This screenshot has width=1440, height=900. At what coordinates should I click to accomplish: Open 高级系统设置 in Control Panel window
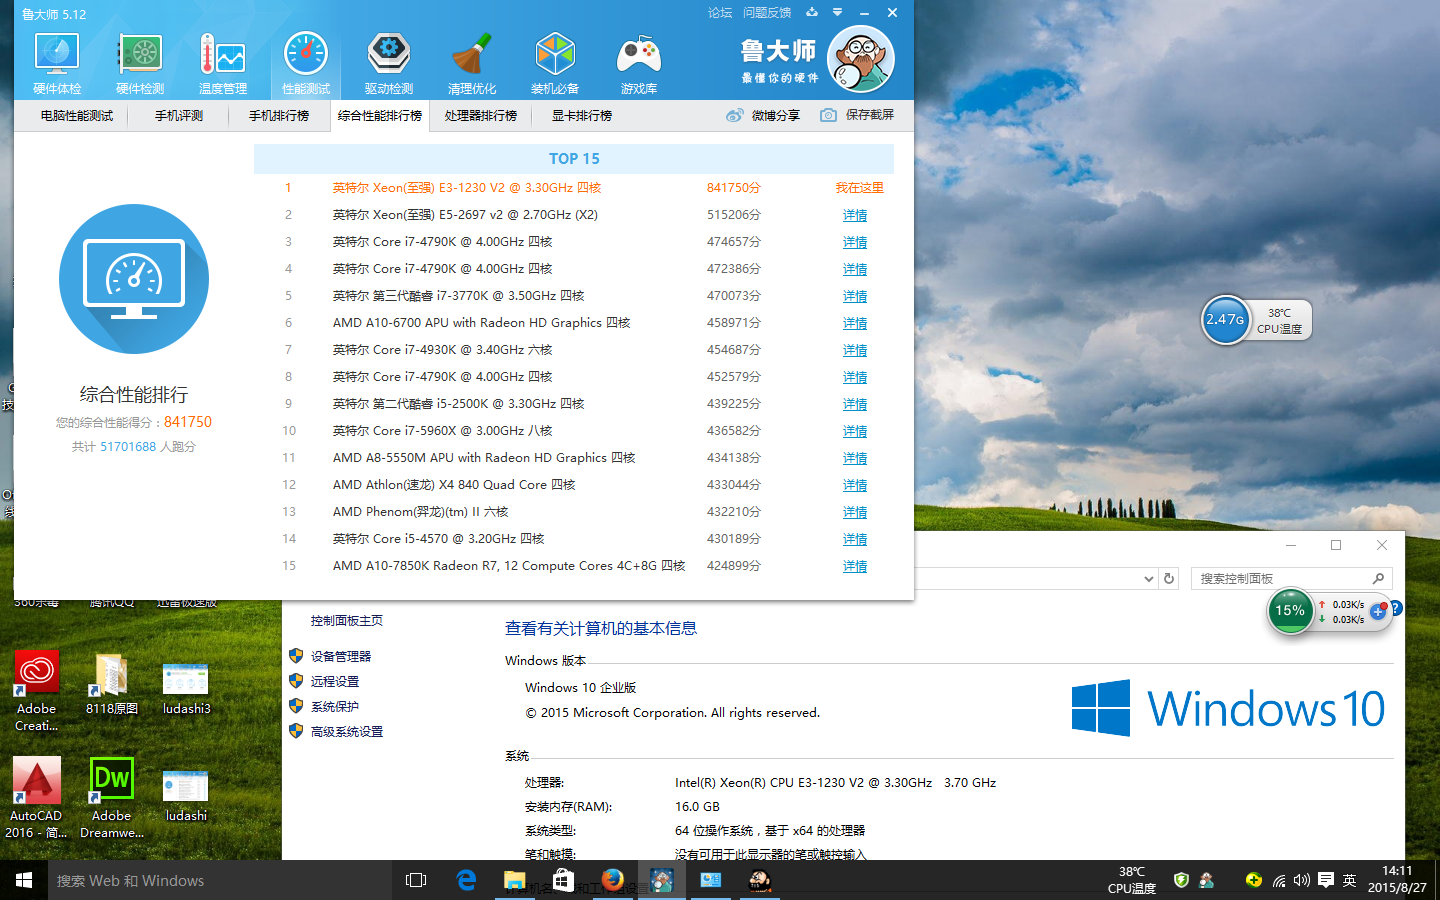(x=347, y=731)
